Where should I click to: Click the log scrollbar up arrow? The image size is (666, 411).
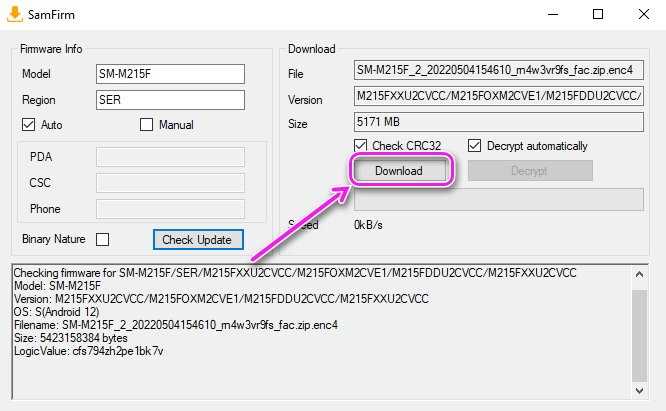point(639,275)
